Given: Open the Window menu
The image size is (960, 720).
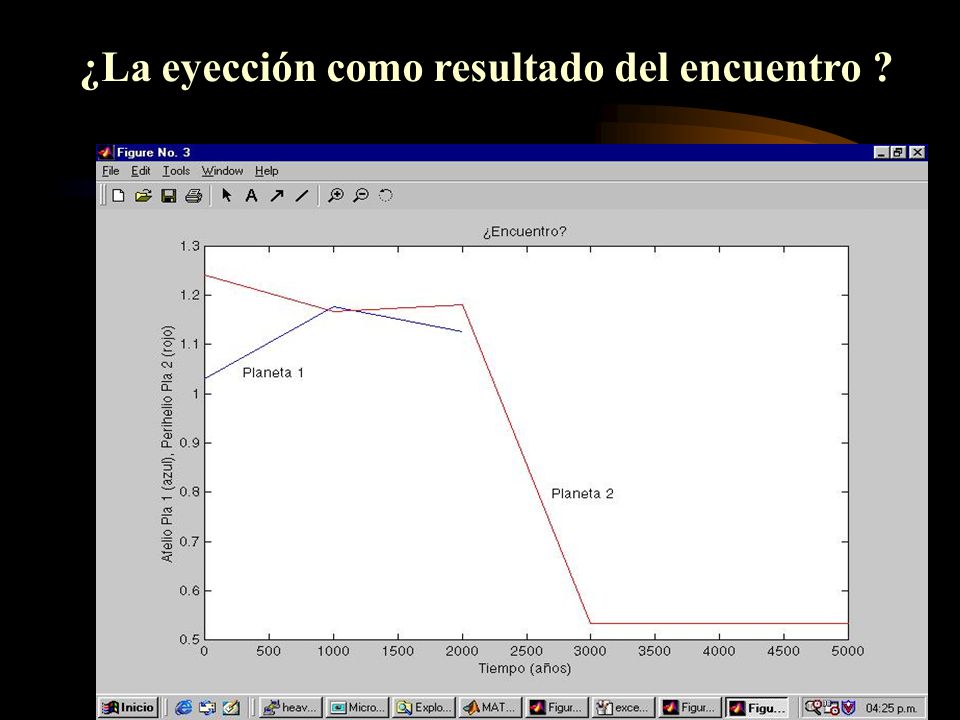Looking at the screenshot, I should [x=223, y=171].
